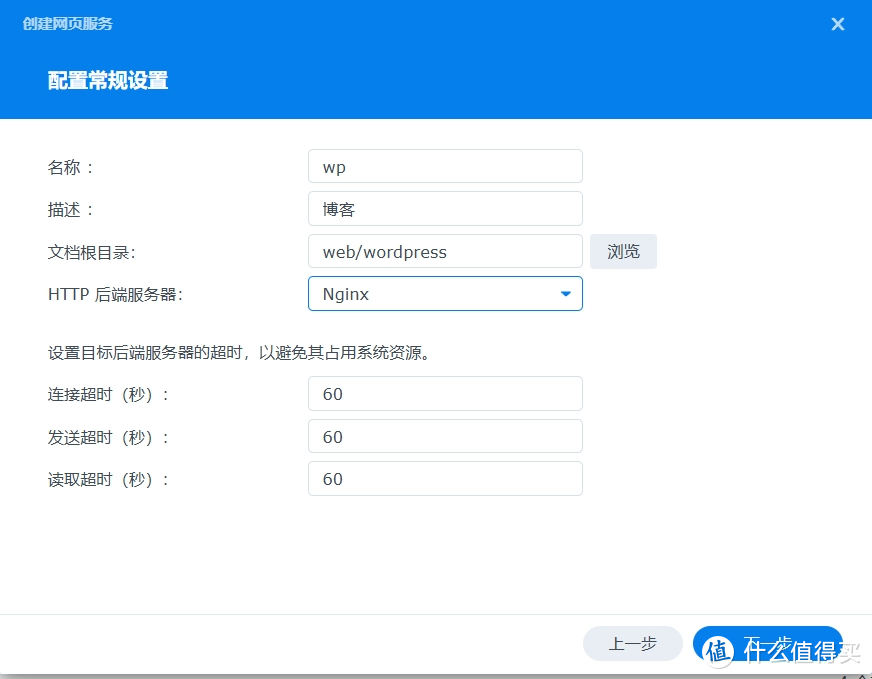Click the 读取超时（秒） input box
This screenshot has width=872, height=679.
tap(445, 478)
